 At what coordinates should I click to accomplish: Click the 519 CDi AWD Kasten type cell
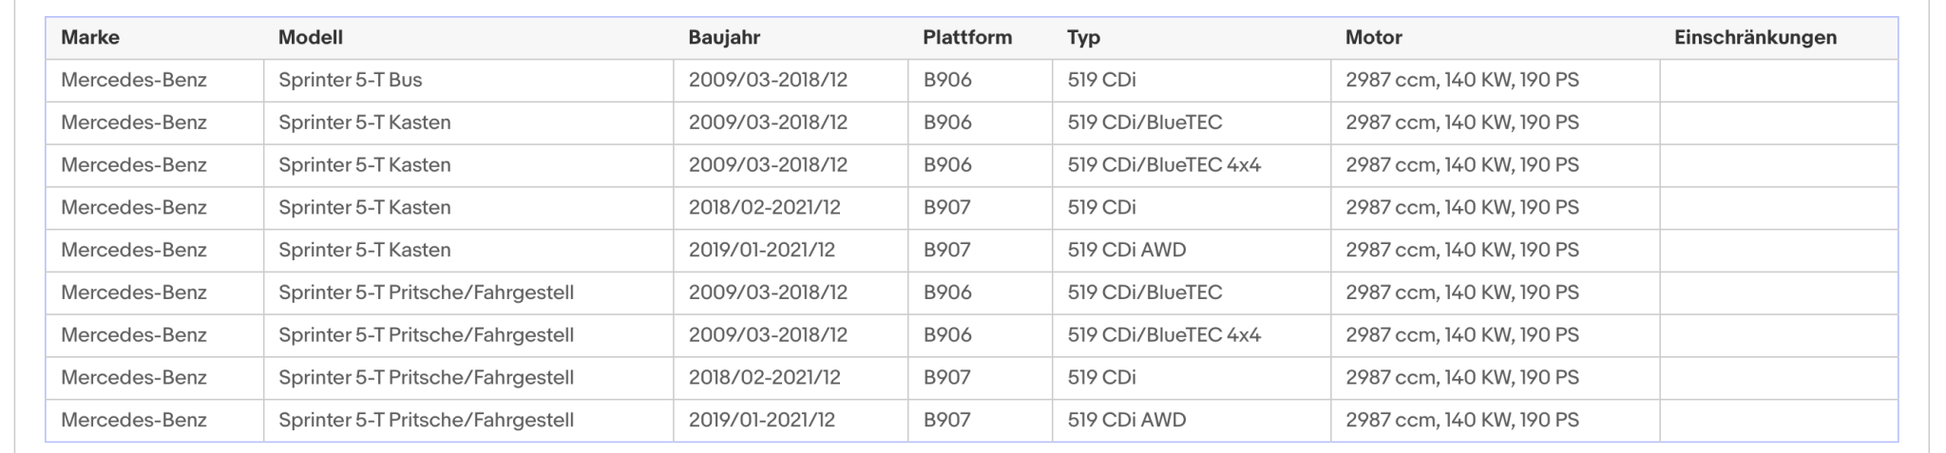pyautogui.click(x=1191, y=250)
